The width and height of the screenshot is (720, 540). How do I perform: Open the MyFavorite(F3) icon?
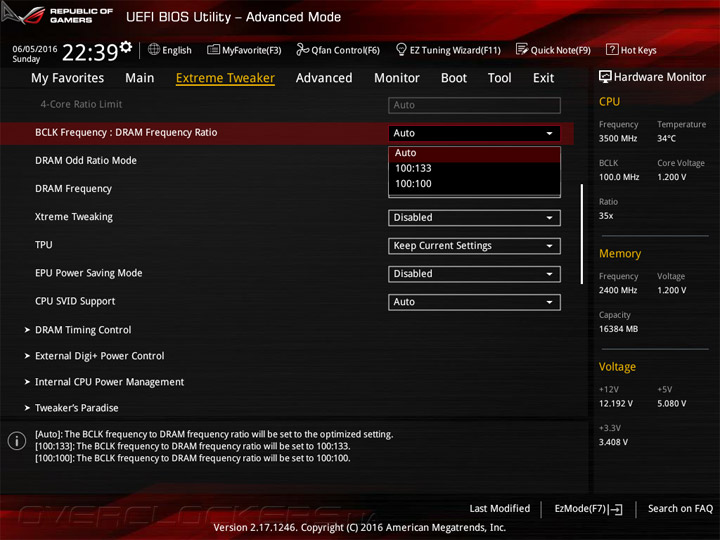click(x=213, y=50)
